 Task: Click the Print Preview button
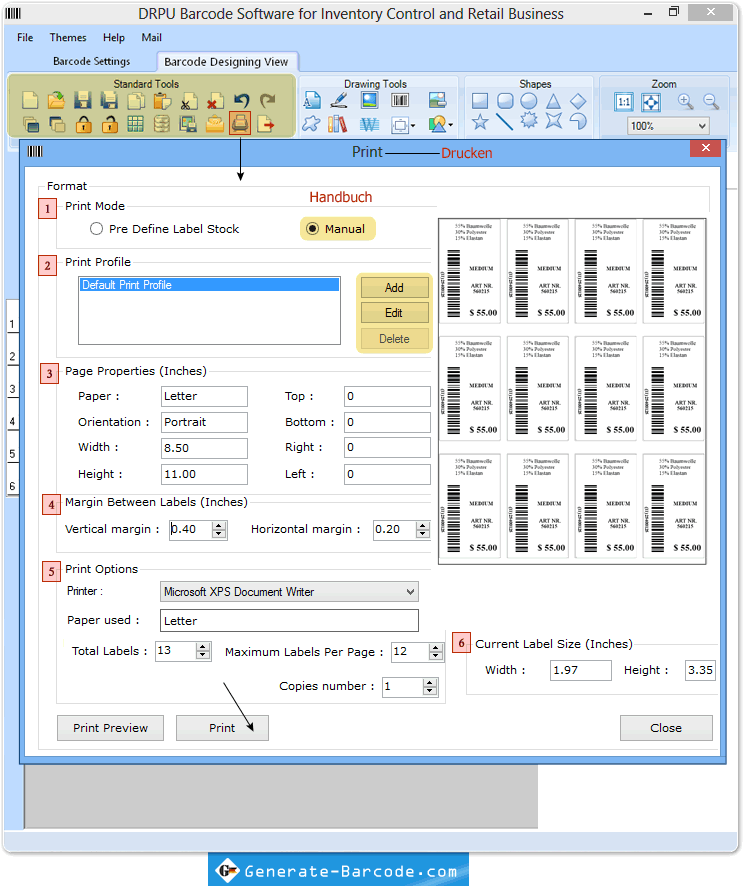tap(110, 728)
